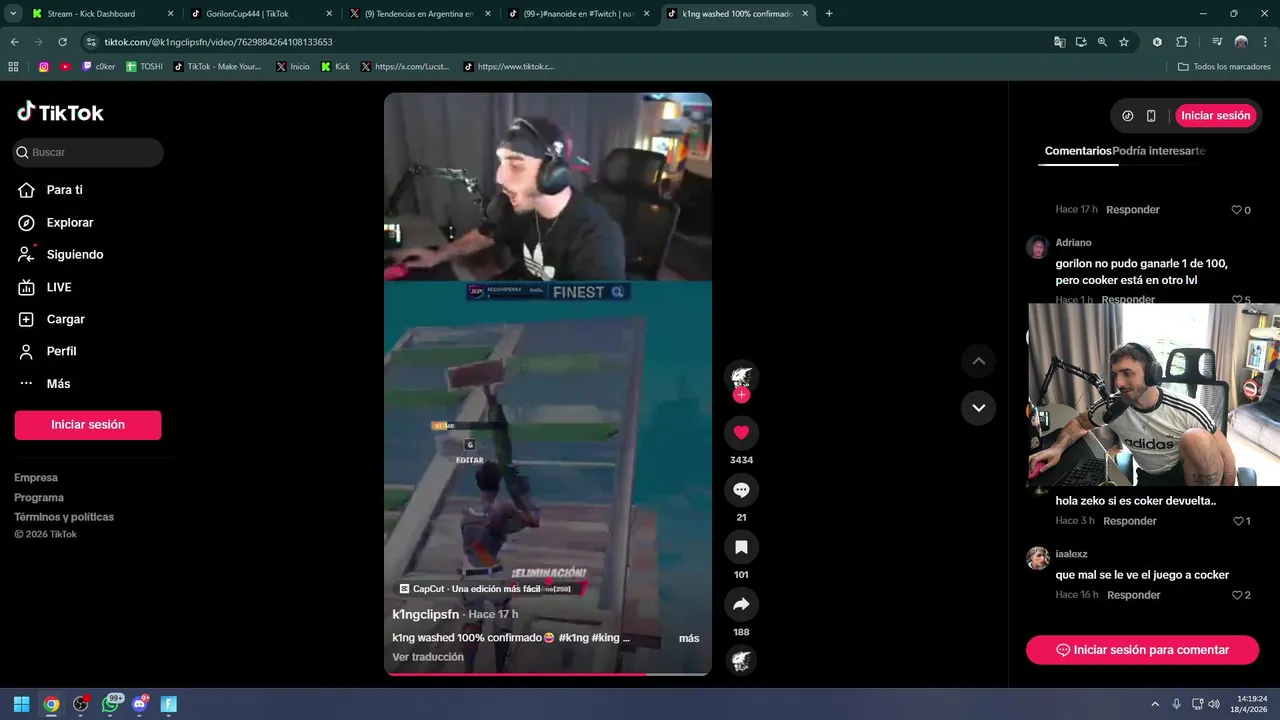Viewport: 1280px width, 720px height.
Task: Click the address bar URL
Action: point(218,42)
